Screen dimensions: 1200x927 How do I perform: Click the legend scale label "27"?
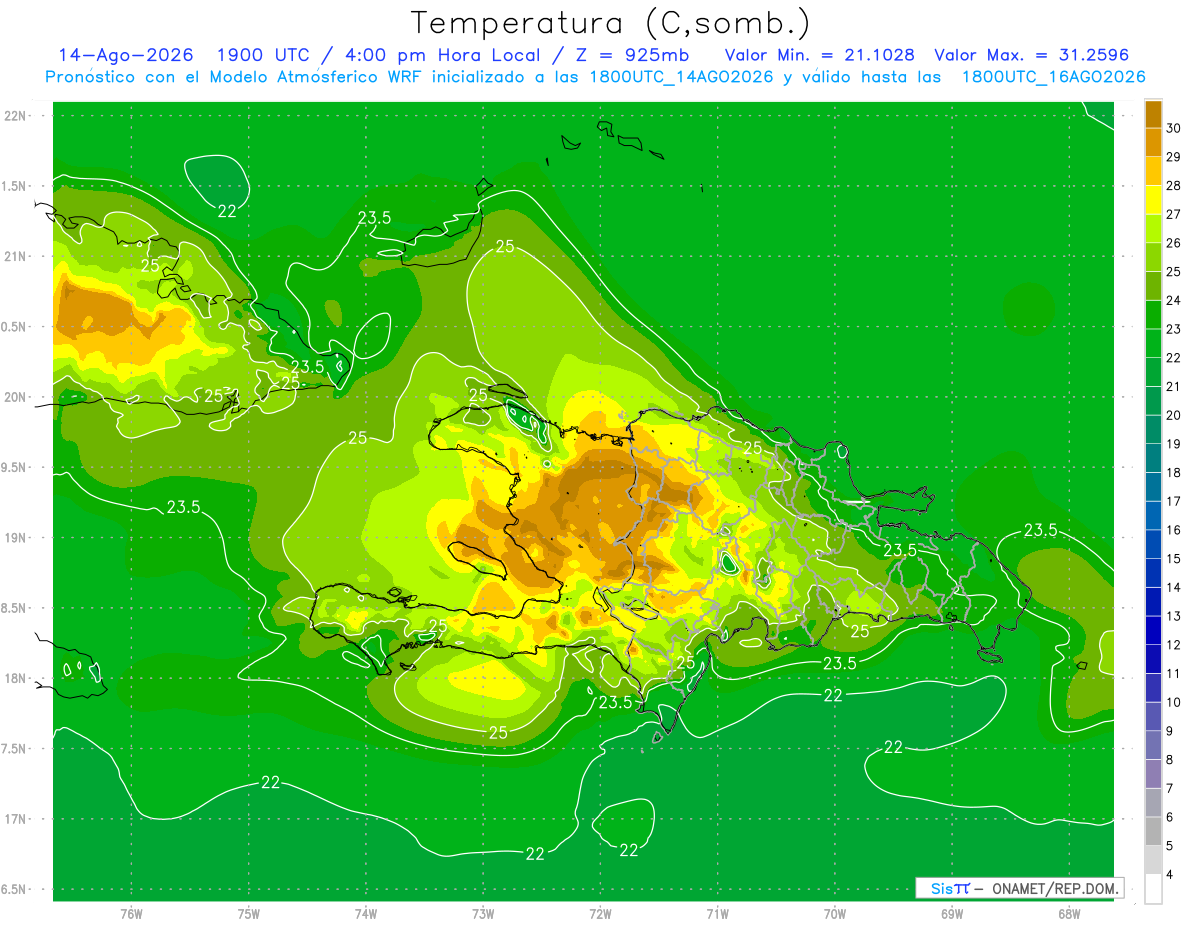pyautogui.click(x=1174, y=214)
